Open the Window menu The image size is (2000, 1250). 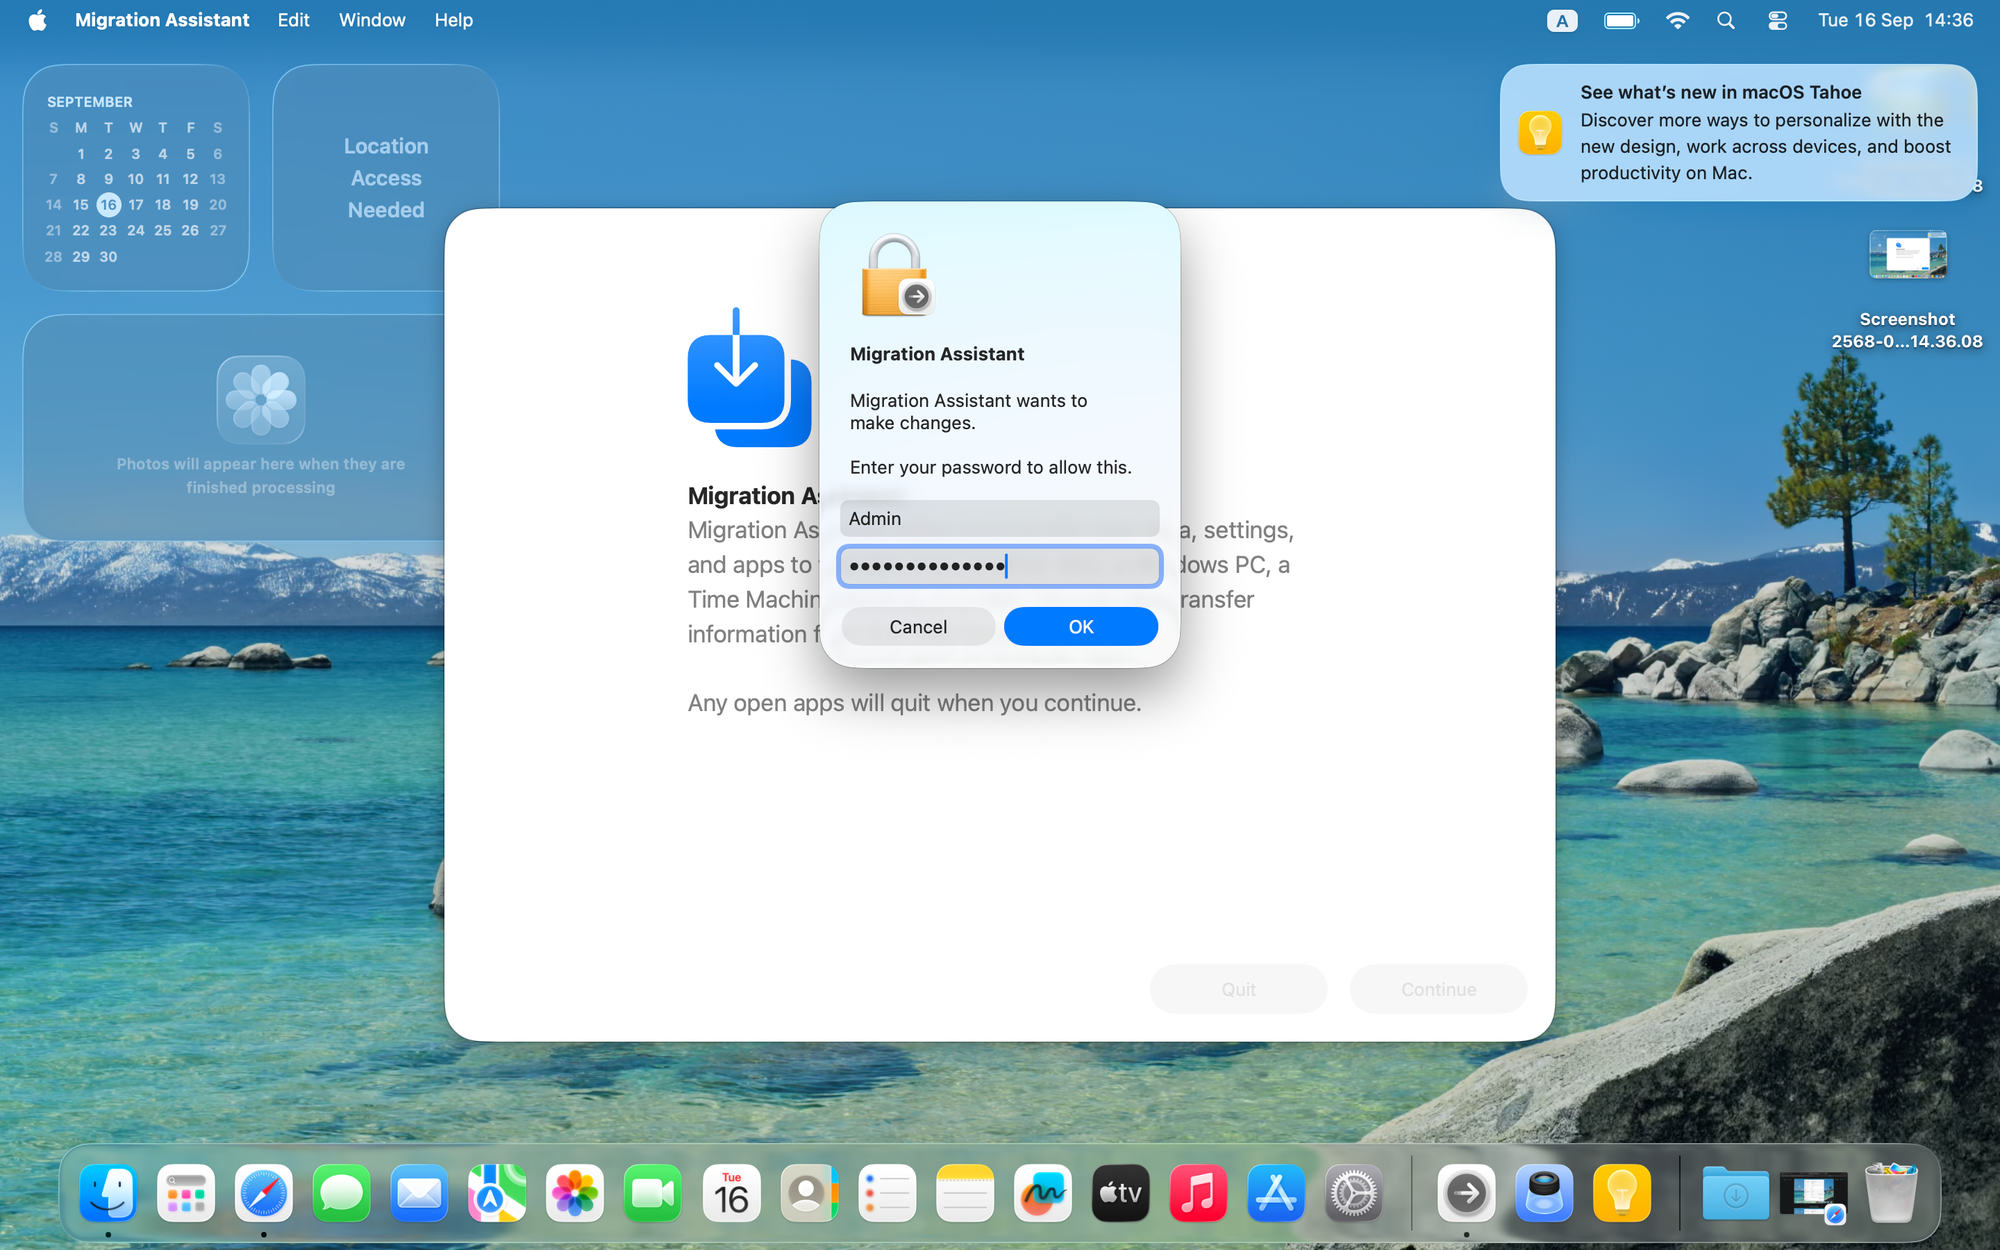coord(372,20)
